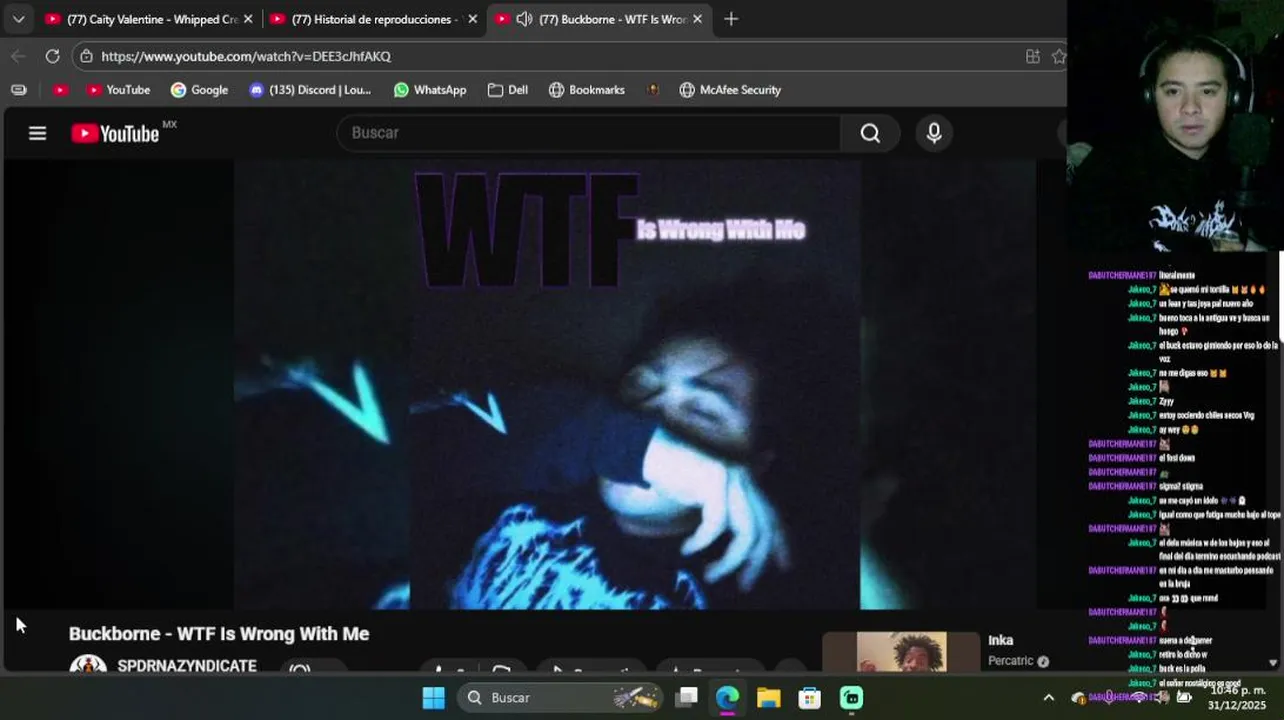Screen dimensions: 1284x720
Task: Expand the Dell bookmarks folder
Action: click(x=508, y=90)
